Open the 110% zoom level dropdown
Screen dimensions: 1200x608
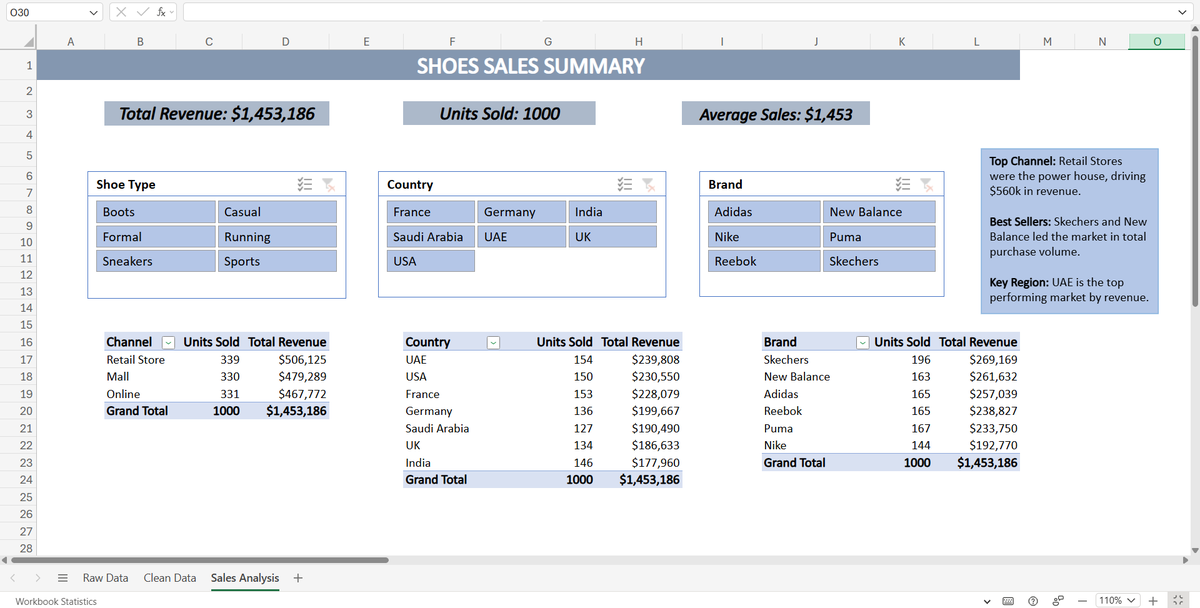(1116, 601)
